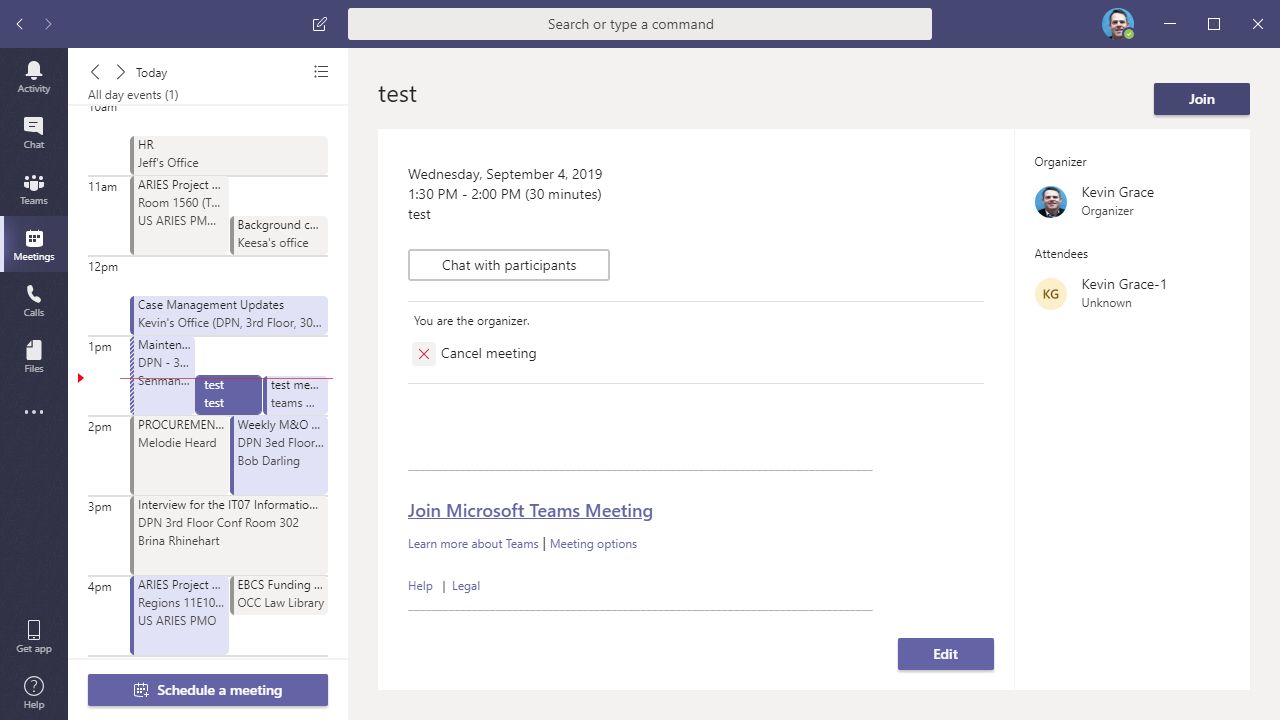Click the back navigation arrow
The height and width of the screenshot is (720, 1280).
point(19,24)
